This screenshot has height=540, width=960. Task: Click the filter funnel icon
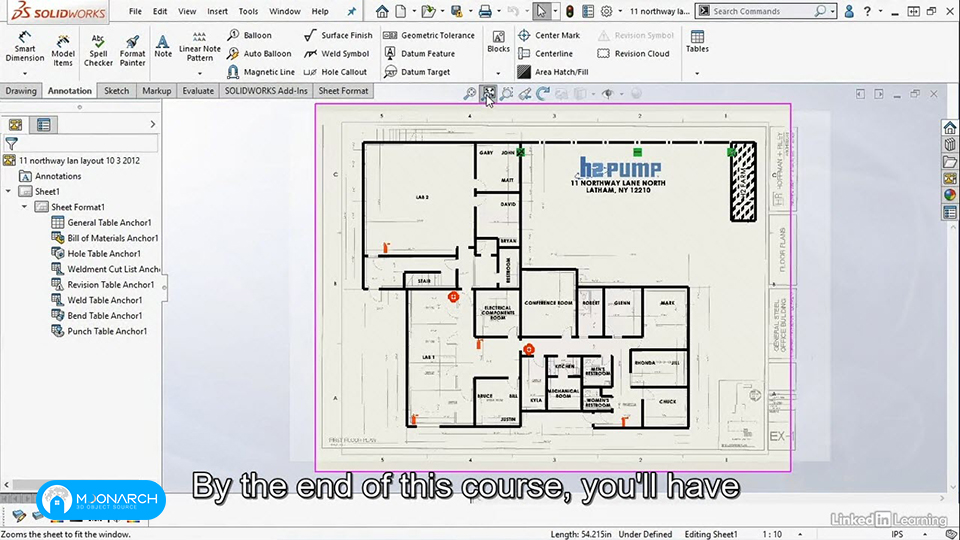11,144
